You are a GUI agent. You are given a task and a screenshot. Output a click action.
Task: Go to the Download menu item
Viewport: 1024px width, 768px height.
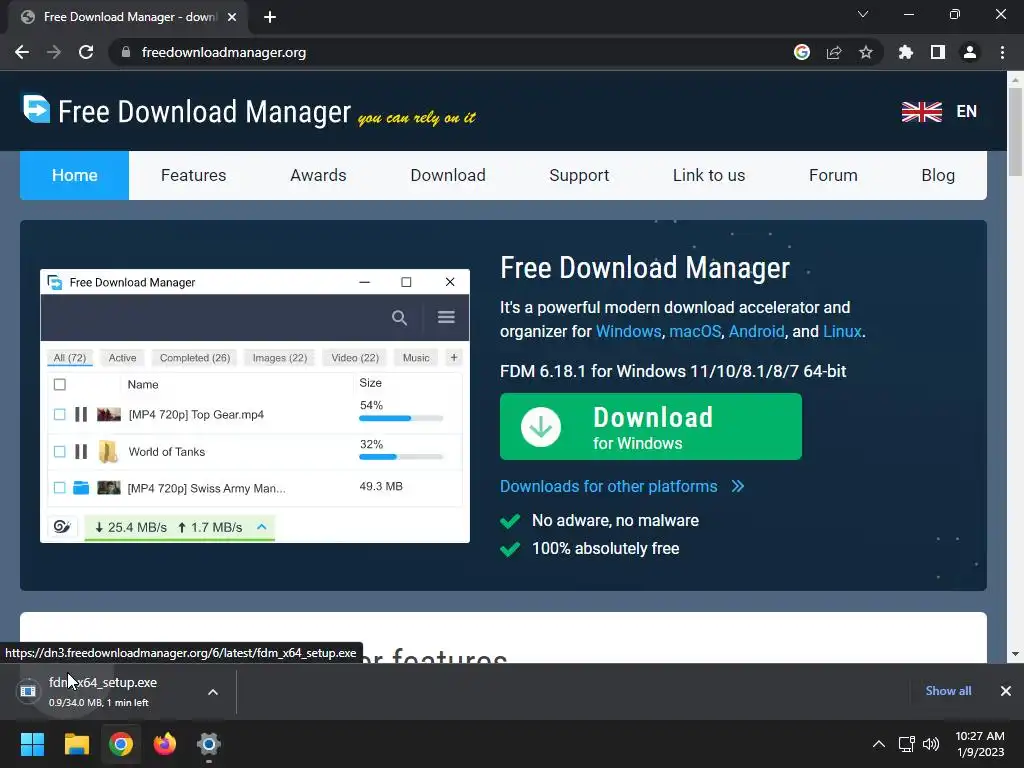[448, 175]
